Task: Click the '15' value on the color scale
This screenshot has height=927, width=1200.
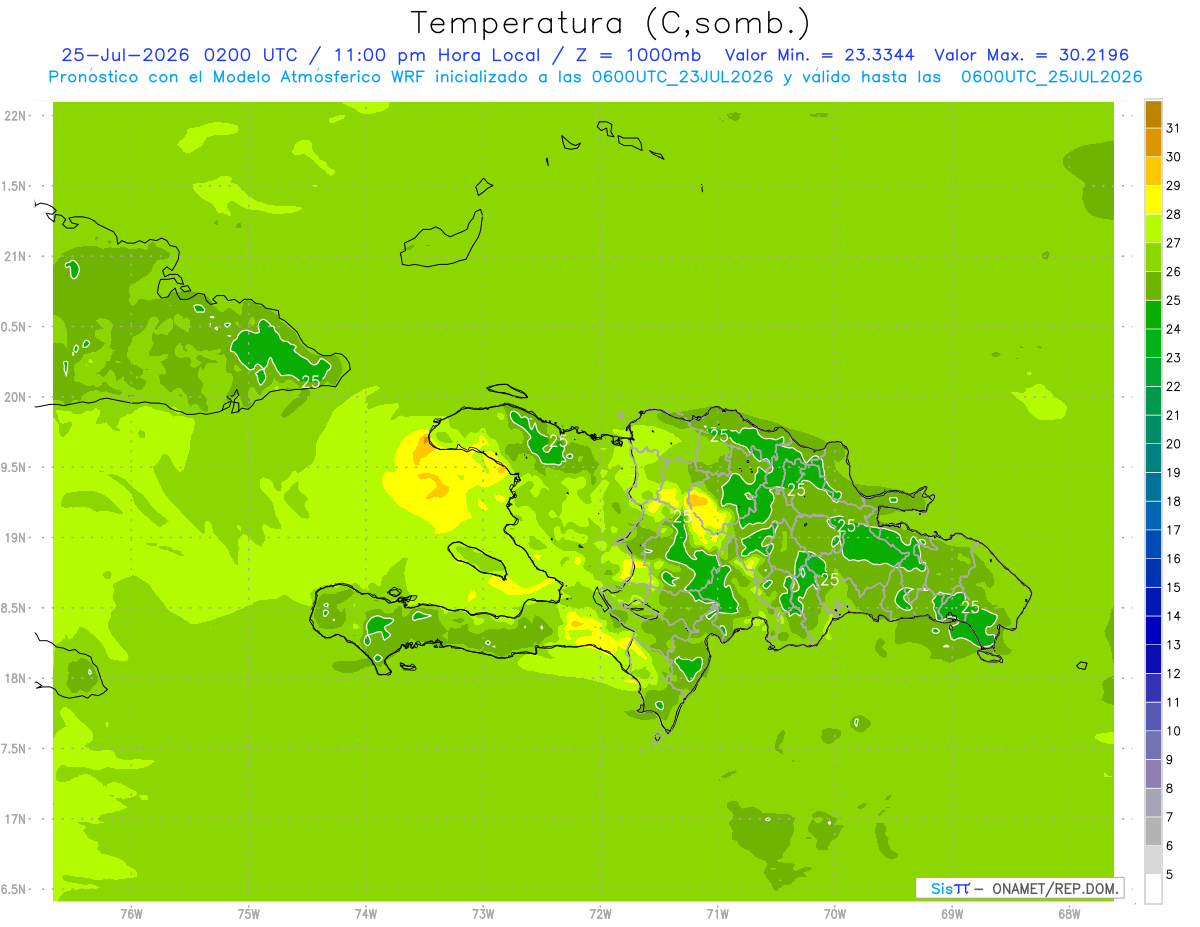Action: (x=1173, y=587)
